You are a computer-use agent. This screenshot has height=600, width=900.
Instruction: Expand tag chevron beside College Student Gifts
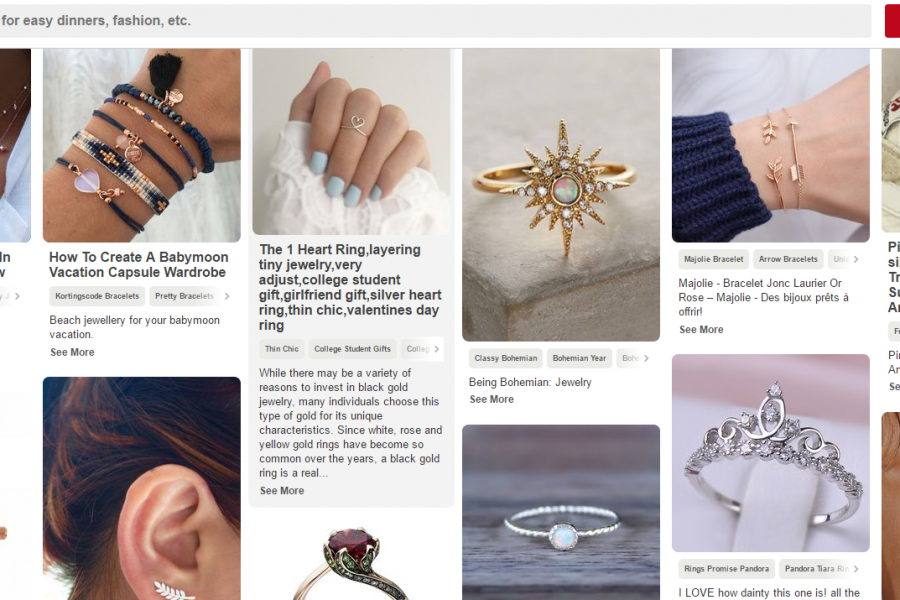[x=436, y=349]
